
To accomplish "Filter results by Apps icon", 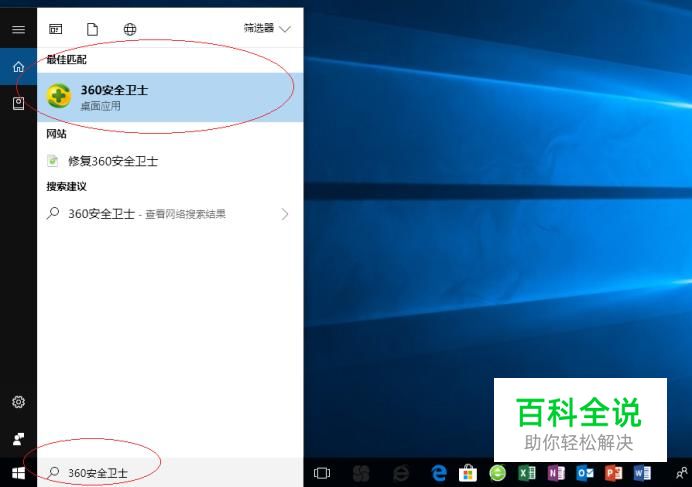I will pyautogui.click(x=56, y=29).
